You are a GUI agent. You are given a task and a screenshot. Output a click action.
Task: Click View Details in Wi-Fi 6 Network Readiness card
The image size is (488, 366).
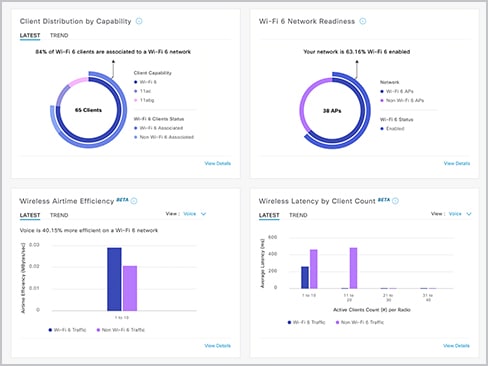pos(457,163)
